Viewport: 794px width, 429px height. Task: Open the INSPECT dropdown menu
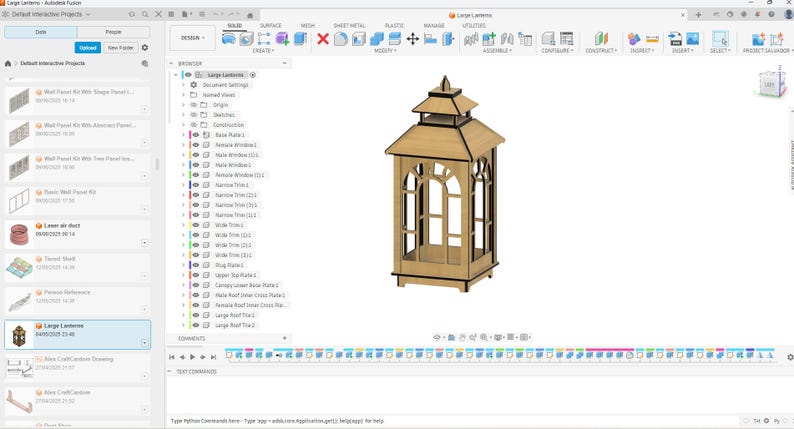tap(642, 51)
